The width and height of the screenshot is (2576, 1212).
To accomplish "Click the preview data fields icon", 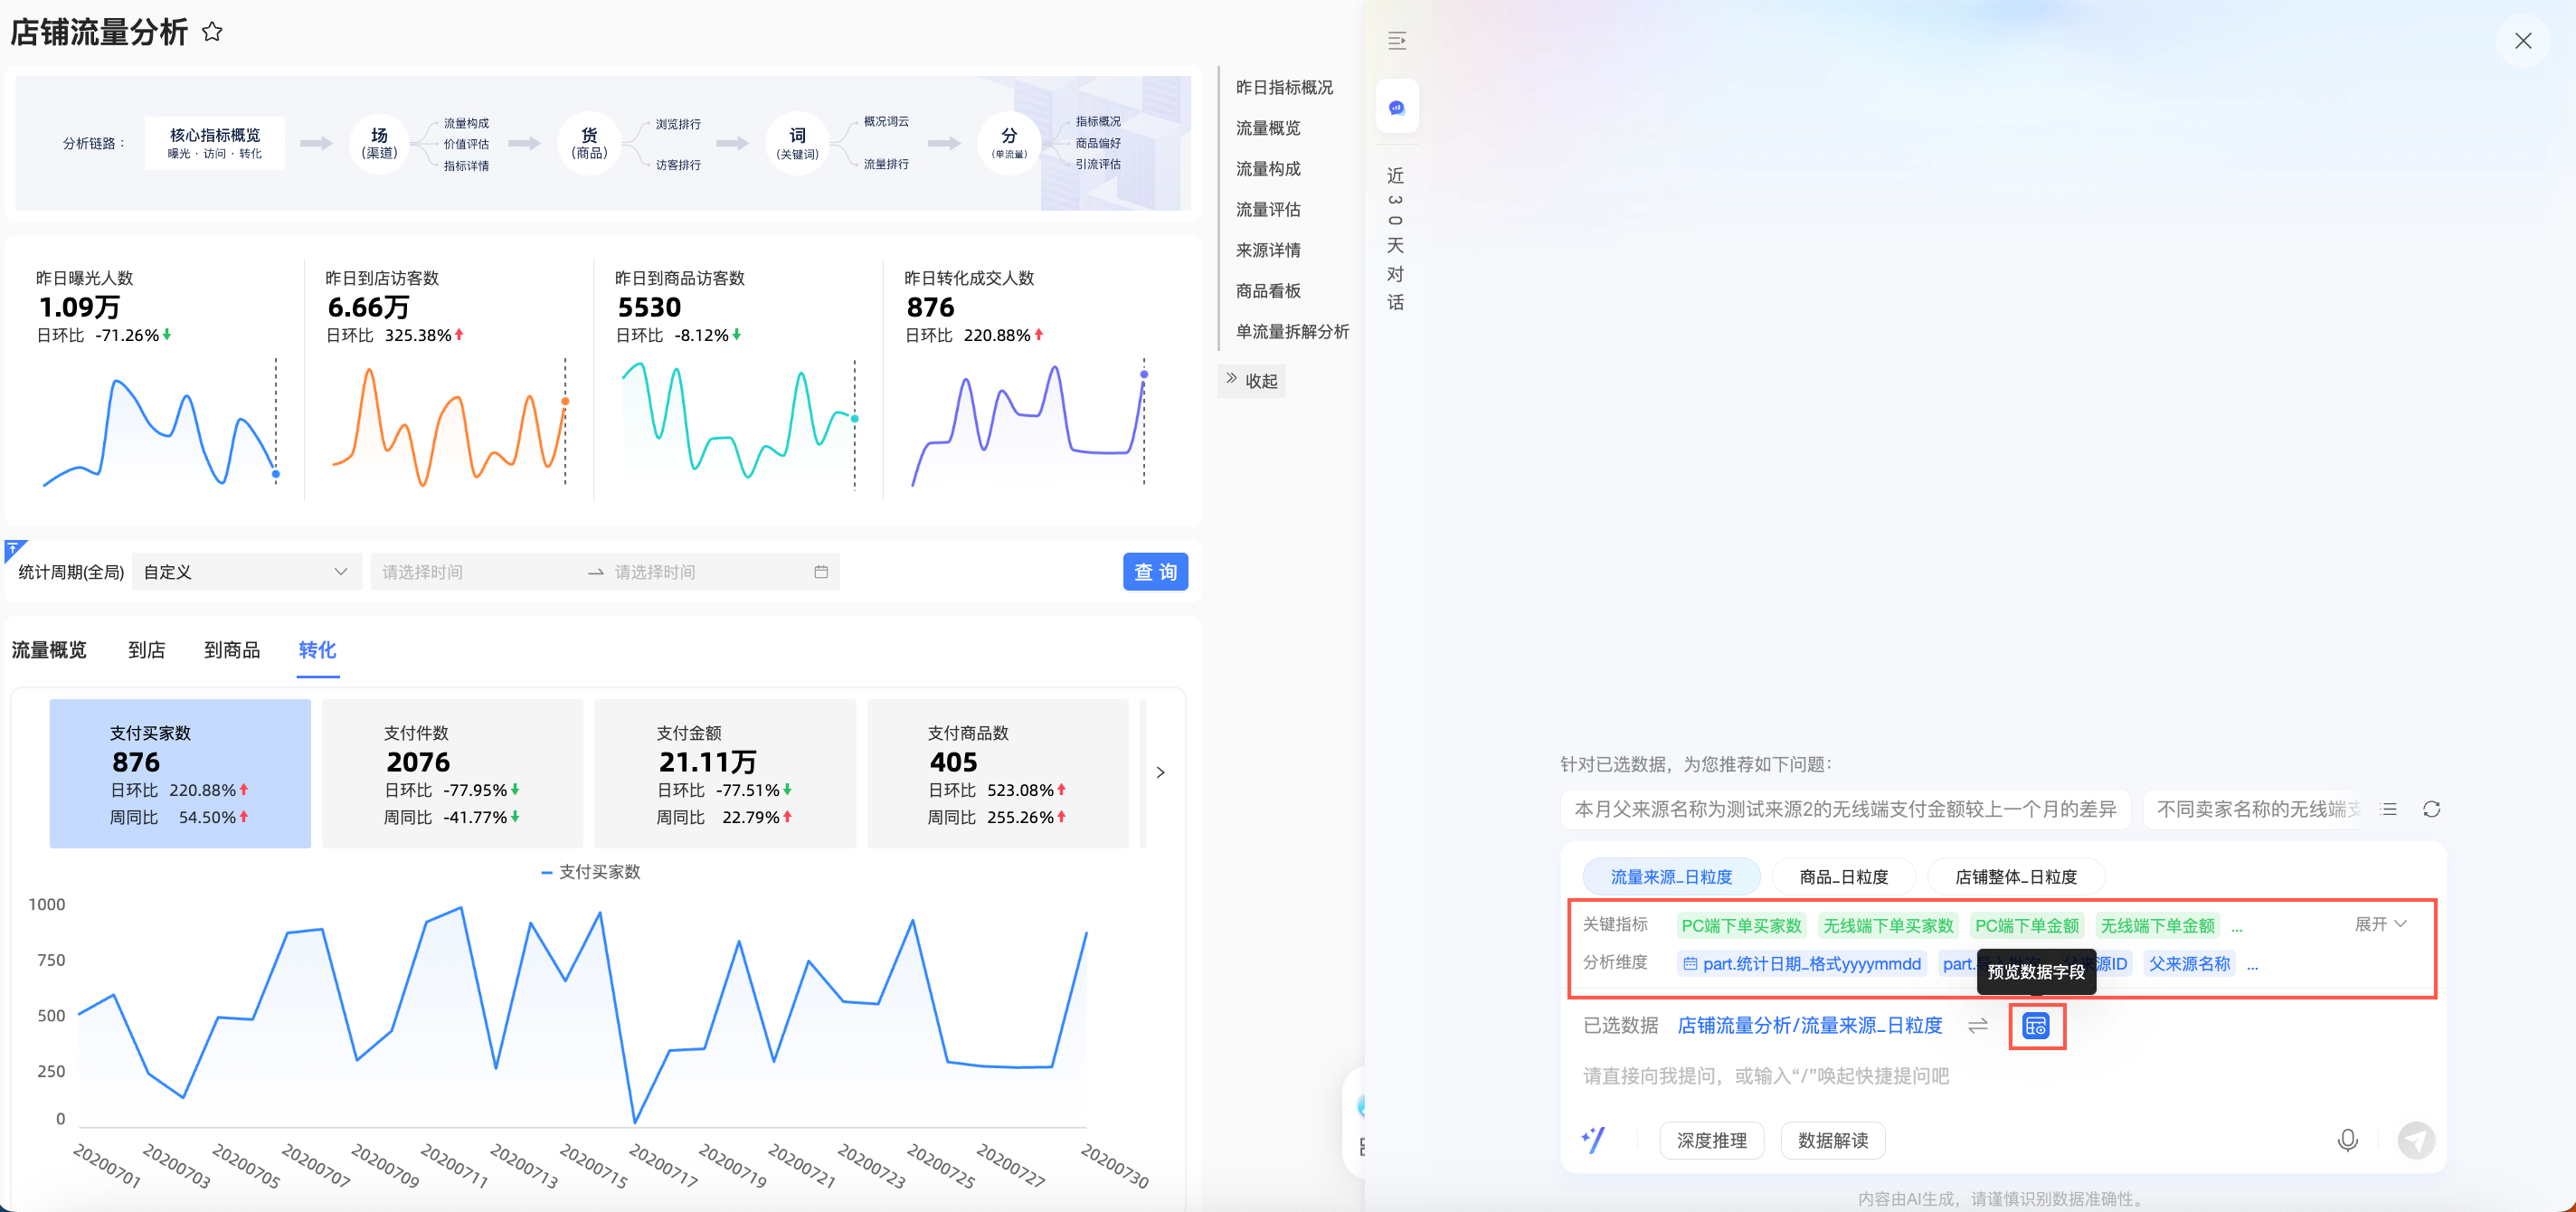I will [x=2035, y=1026].
